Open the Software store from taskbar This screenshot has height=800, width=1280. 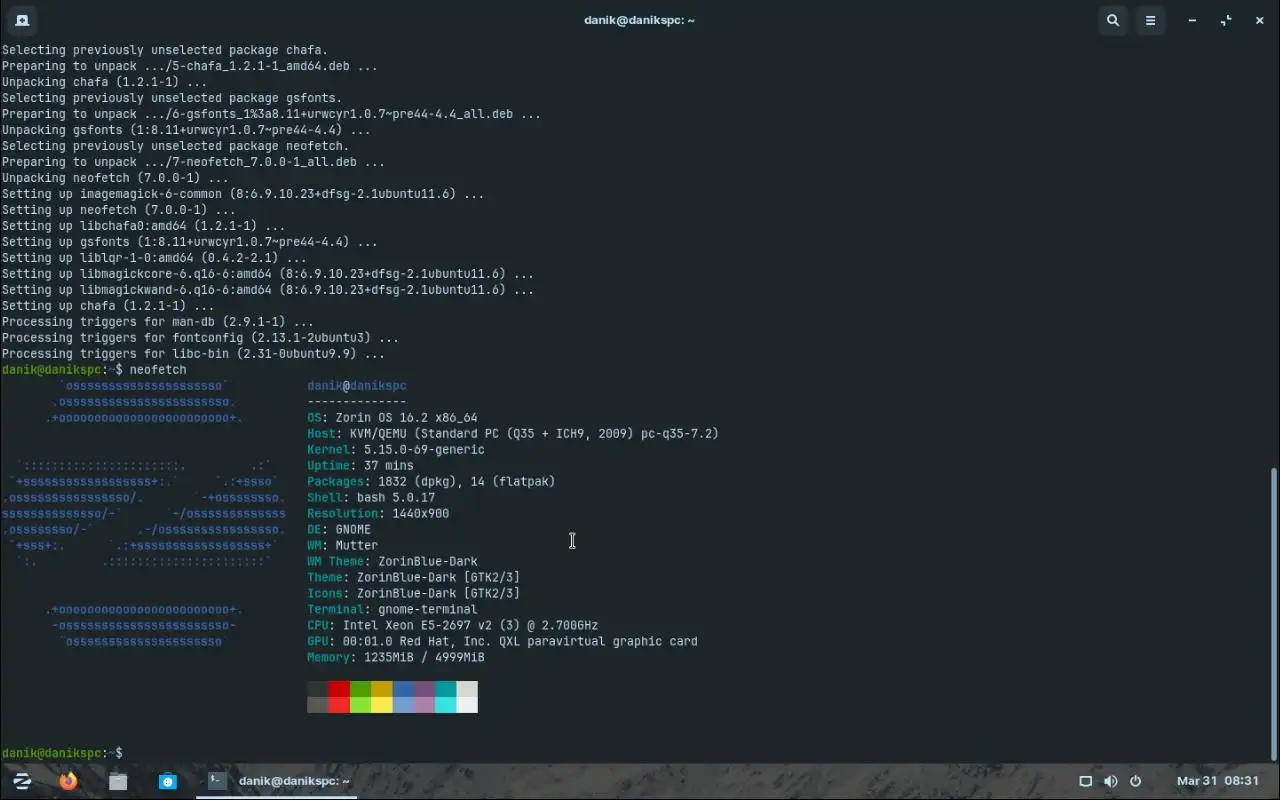point(168,781)
